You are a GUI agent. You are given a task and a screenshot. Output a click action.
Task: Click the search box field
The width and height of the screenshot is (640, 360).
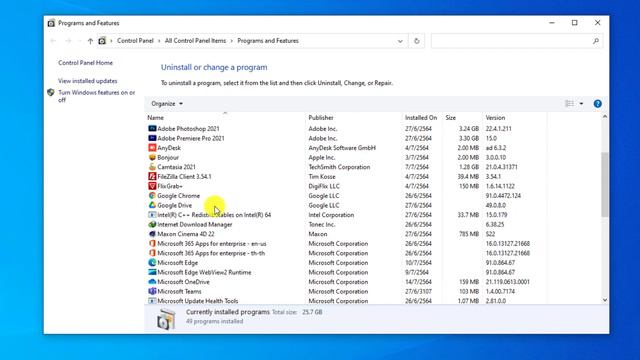pyautogui.click(x=516, y=41)
